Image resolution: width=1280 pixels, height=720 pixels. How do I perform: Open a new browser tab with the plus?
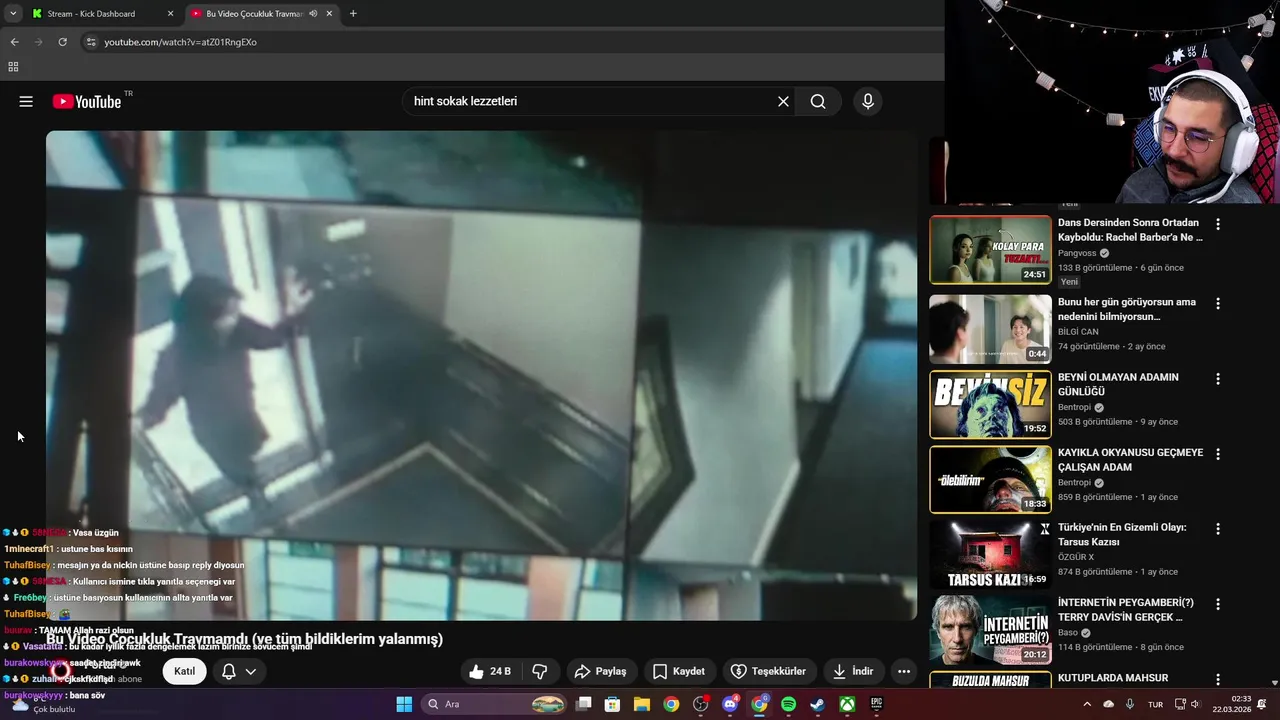point(353,14)
